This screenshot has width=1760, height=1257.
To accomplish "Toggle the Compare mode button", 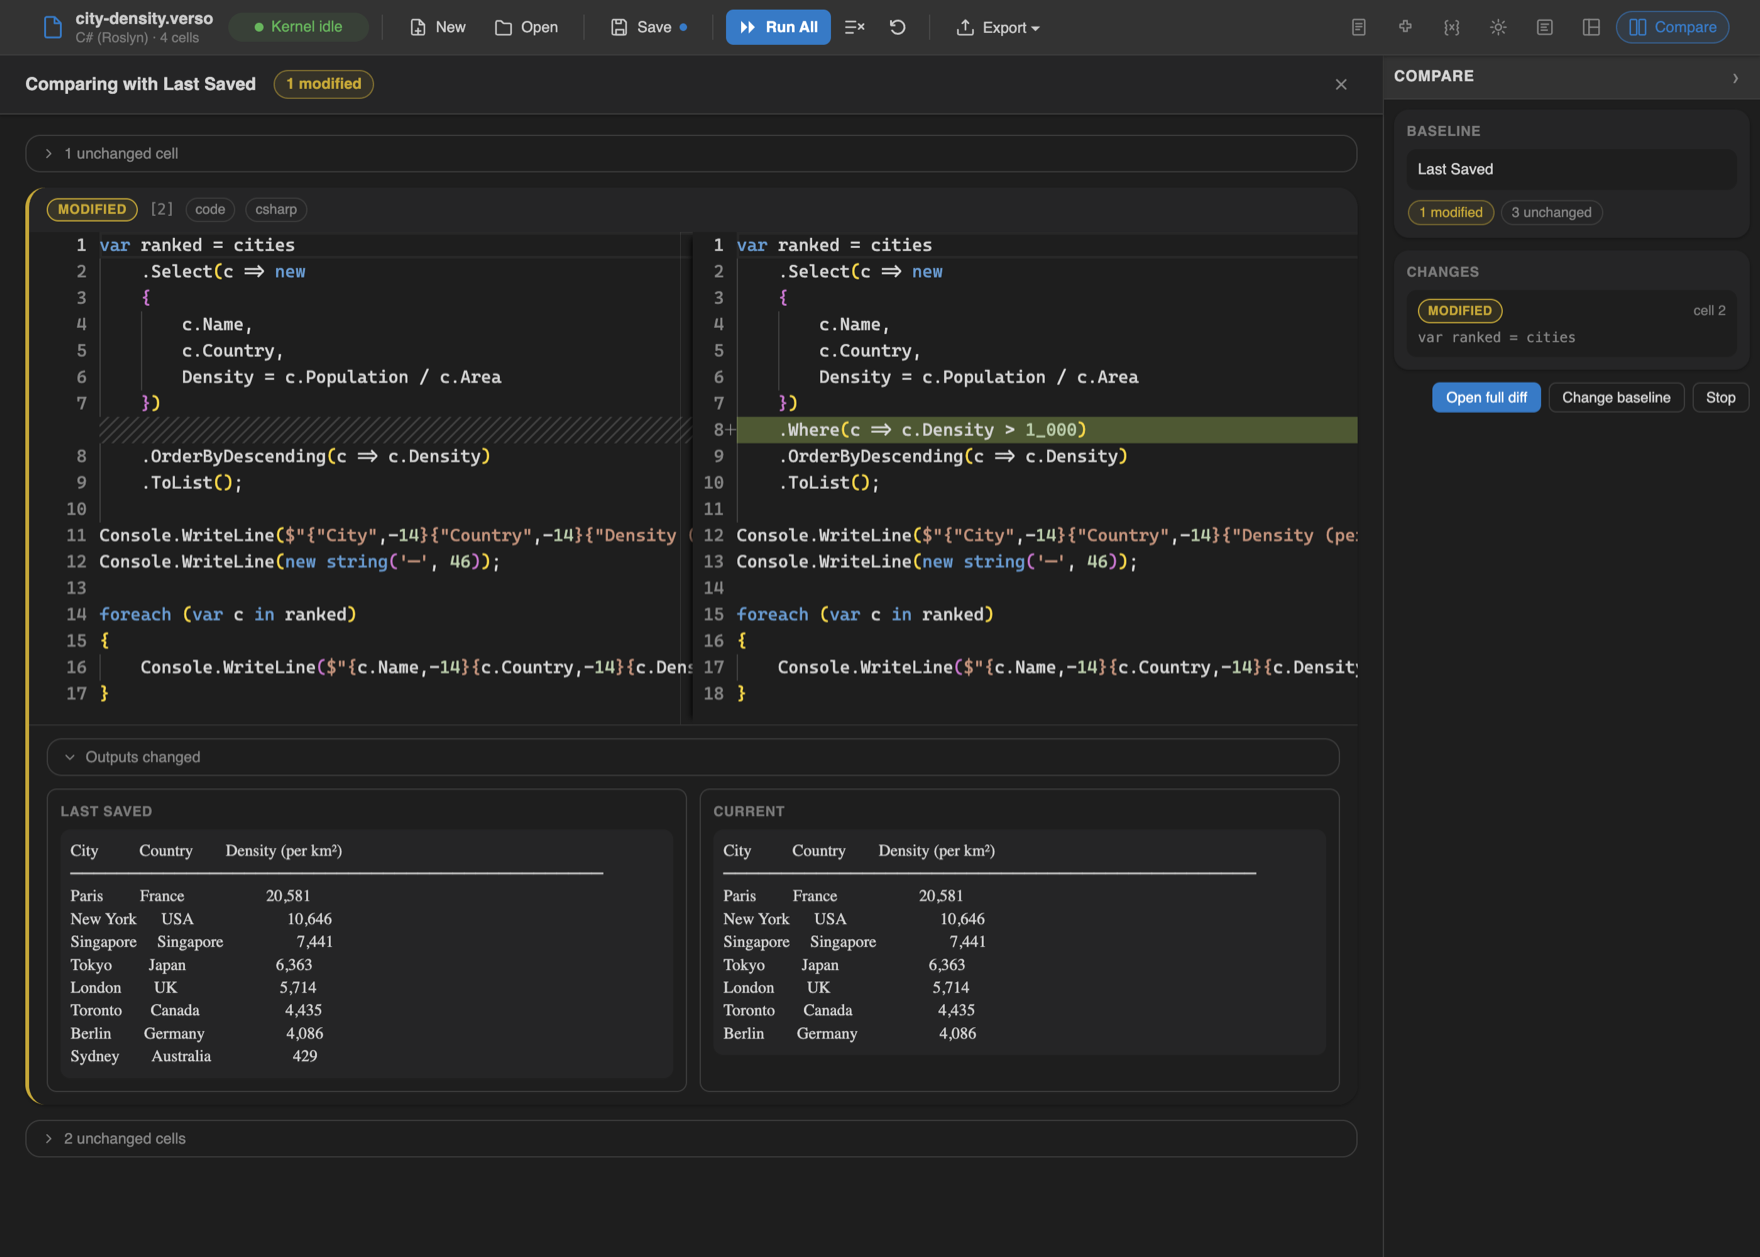I will [1673, 27].
